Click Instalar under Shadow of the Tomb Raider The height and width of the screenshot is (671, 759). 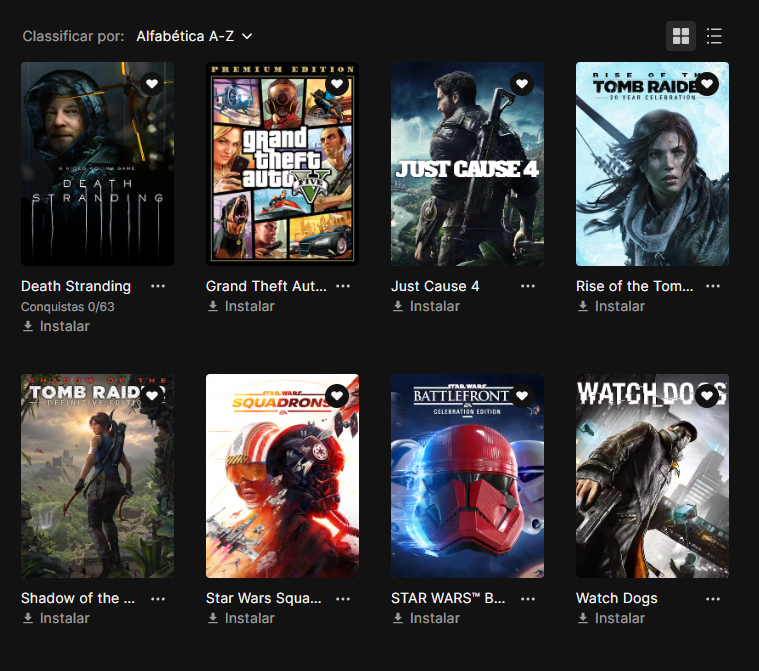(x=56, y=618)
